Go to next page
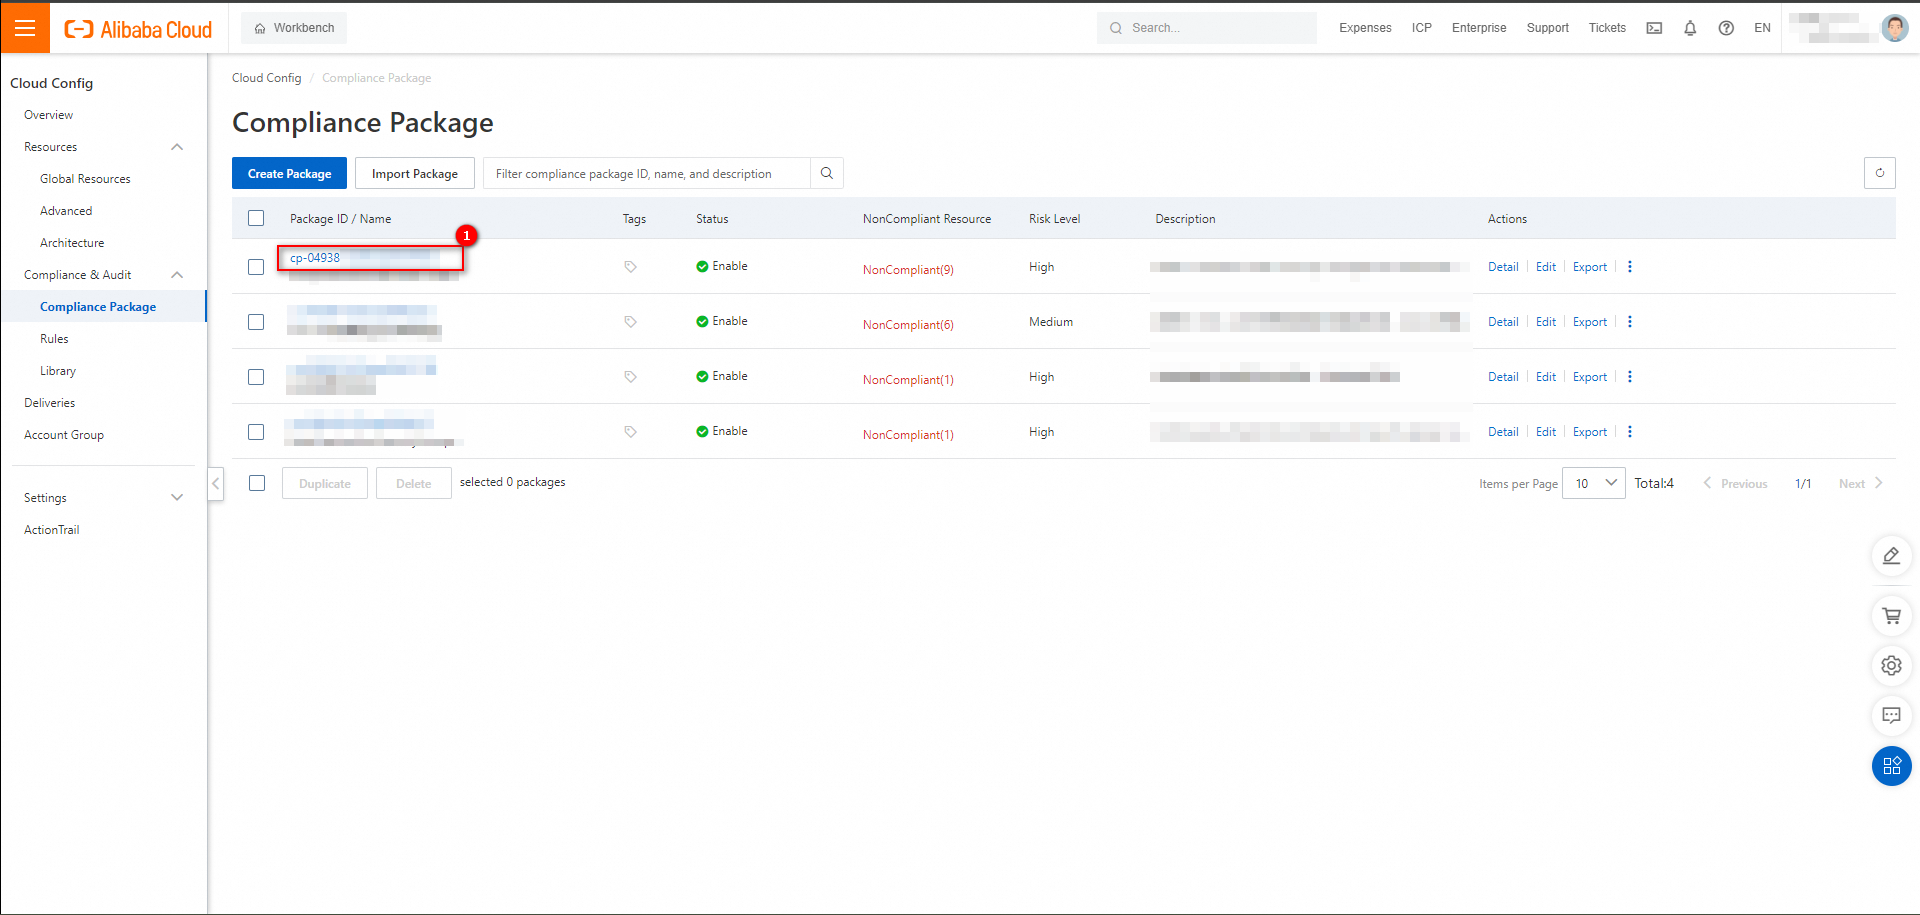Screen dimensions: 1920x915 [1860, 484]
